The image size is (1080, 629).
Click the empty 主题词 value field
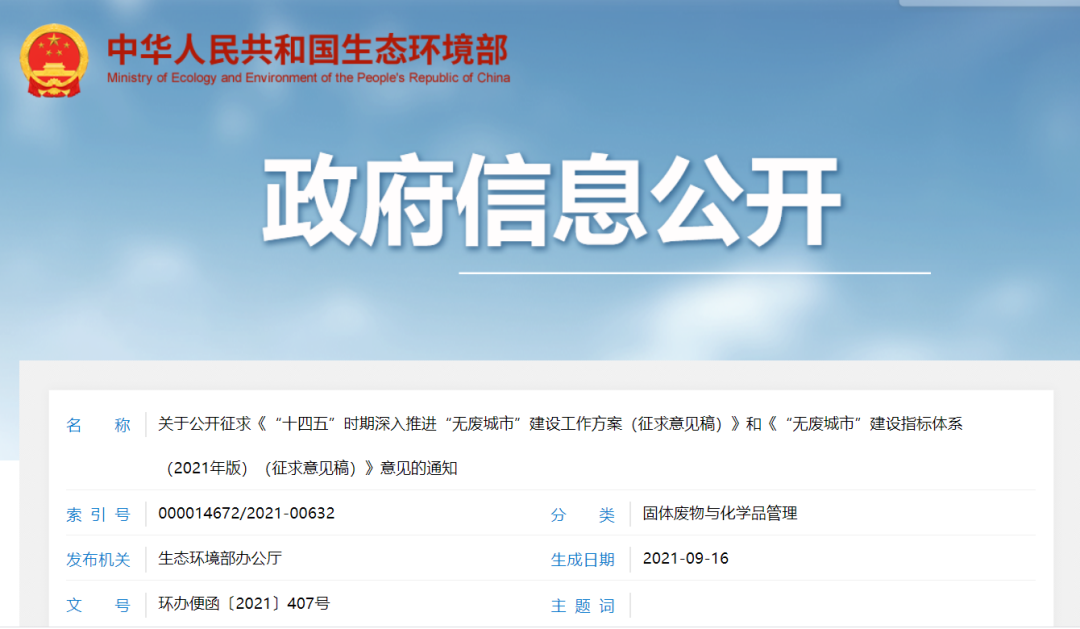(x=830, y=605)
